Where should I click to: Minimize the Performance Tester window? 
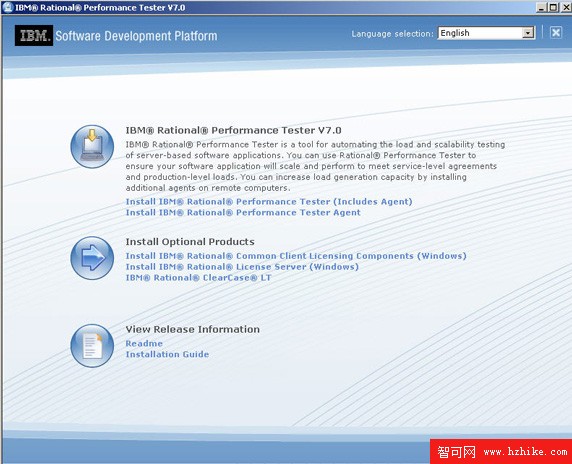(541, 7)
